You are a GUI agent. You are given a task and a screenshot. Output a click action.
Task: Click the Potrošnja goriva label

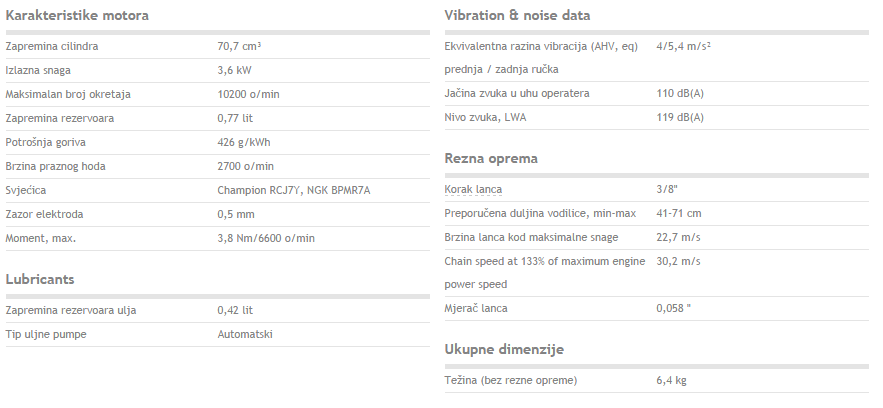[46, 142]
